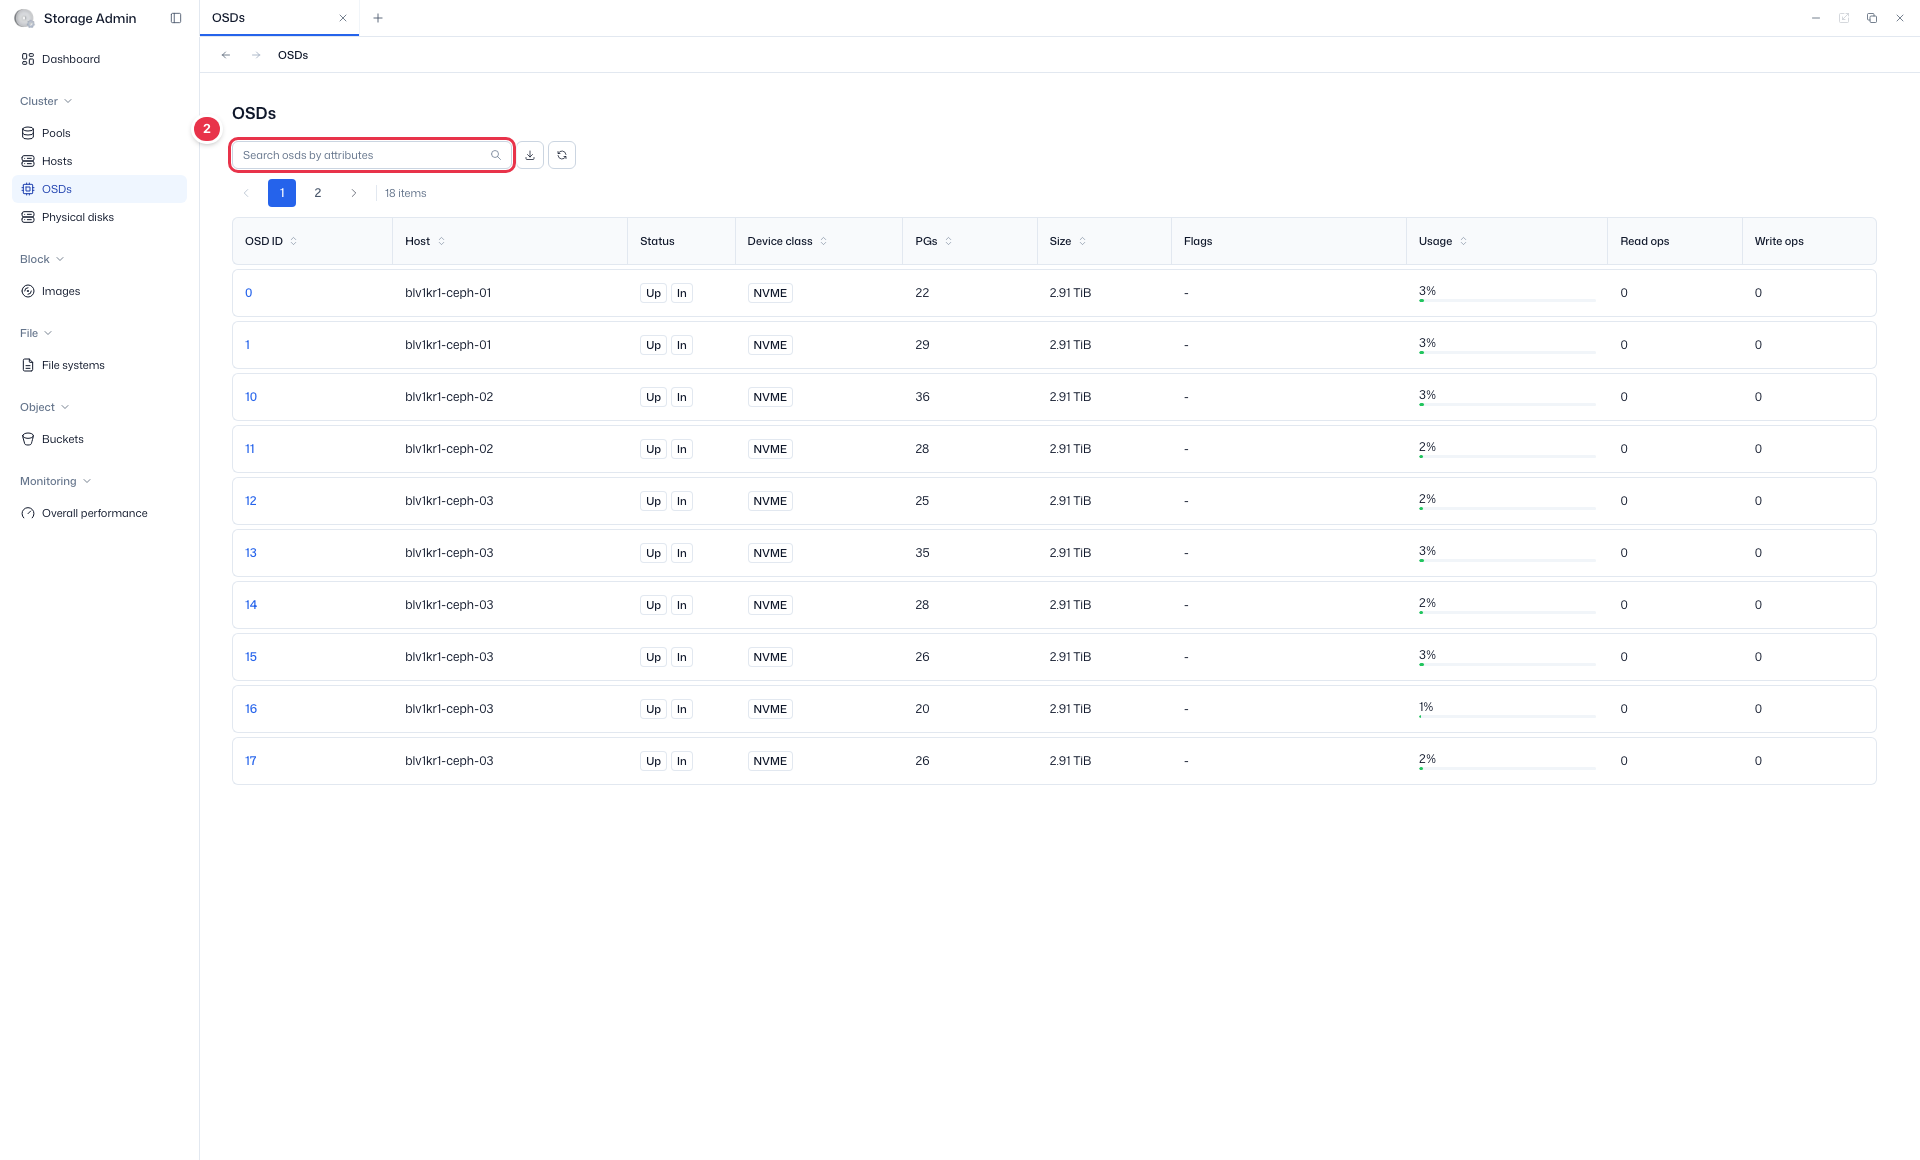Viewport: 1920px width, 1160px height.
Task: Open File systems in sidebar
Action: [x=99, y=365]
